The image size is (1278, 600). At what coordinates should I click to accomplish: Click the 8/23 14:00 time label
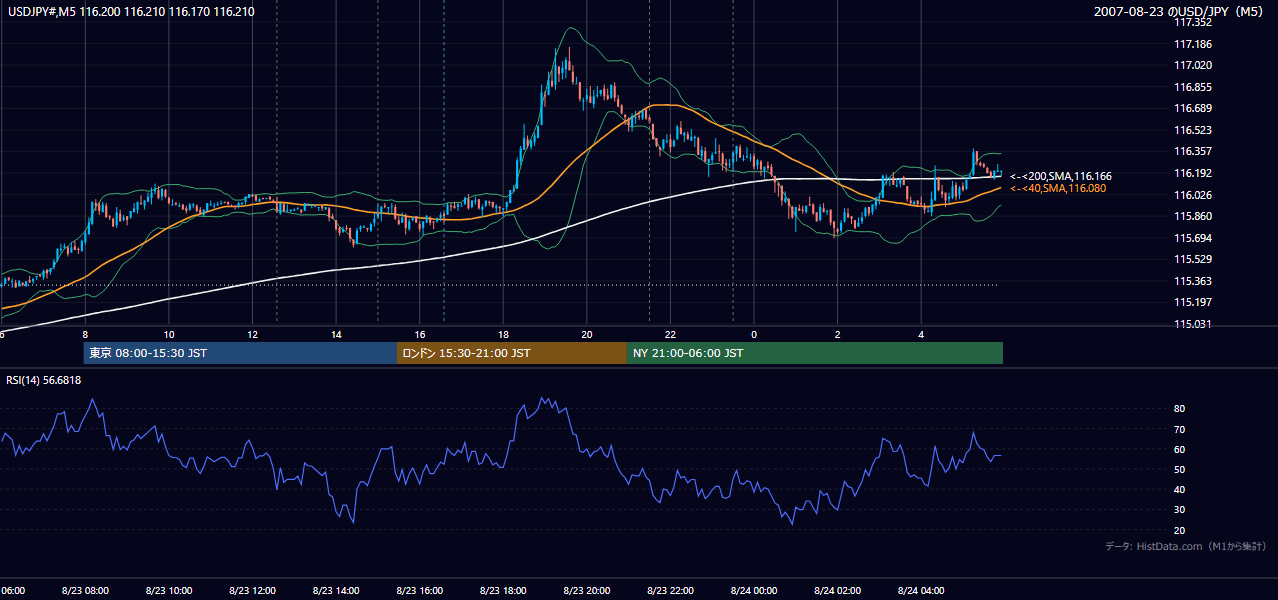coord(335,591)
